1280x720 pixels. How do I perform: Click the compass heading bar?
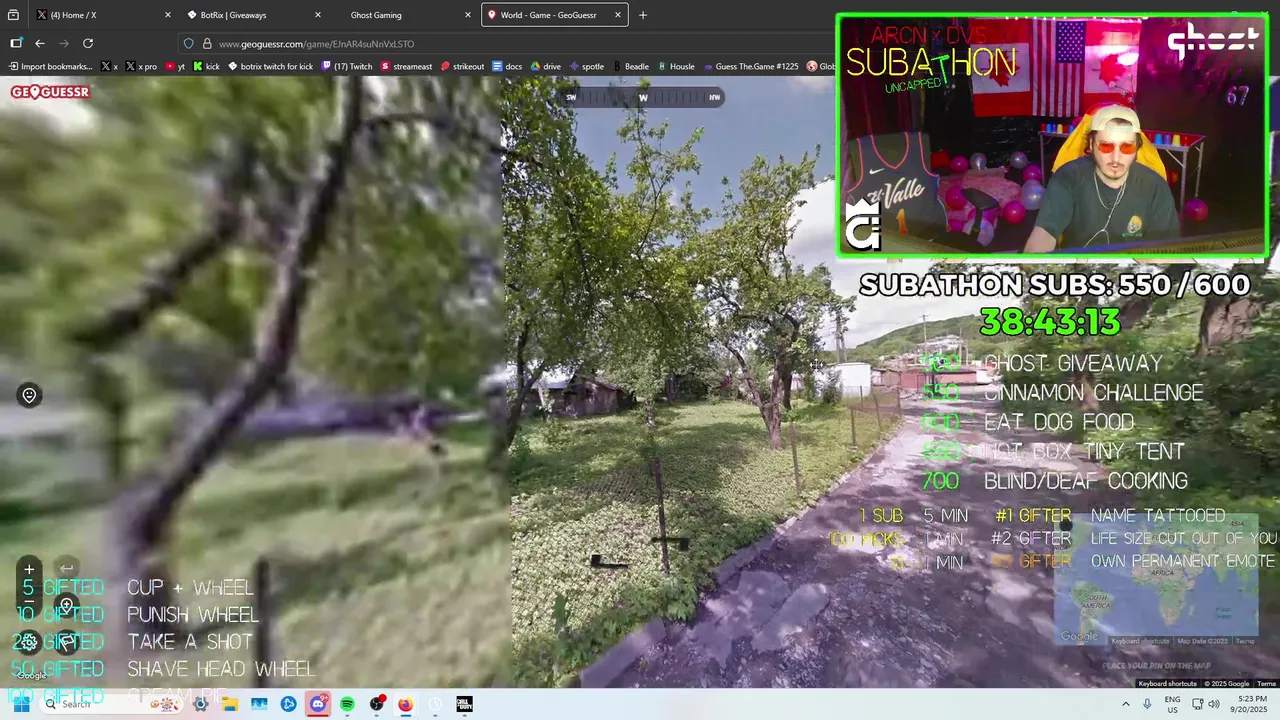coord(643,97)
